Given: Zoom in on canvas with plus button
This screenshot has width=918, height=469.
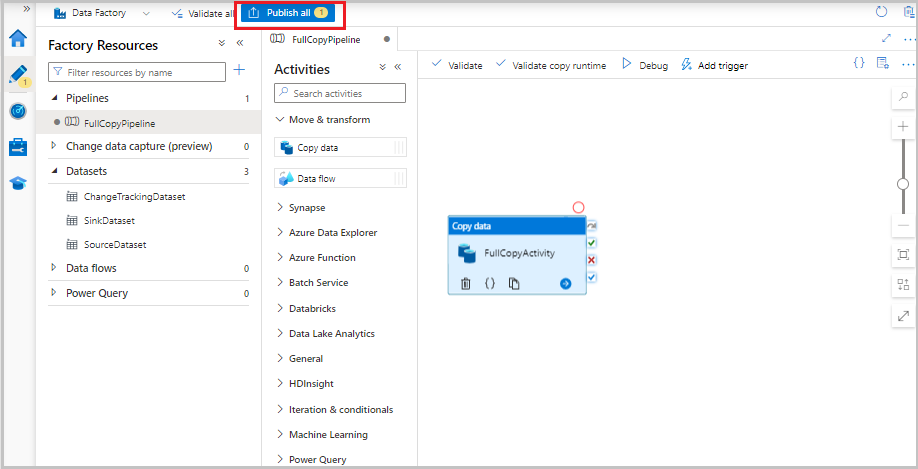Looking at the screenshot, I should [x=903, y=127].
